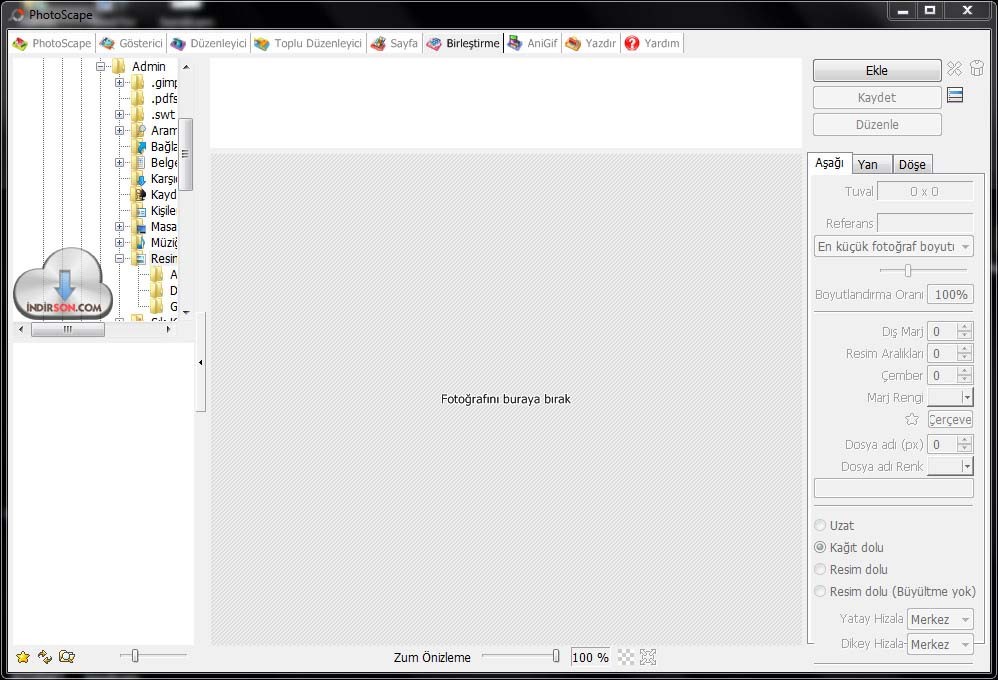The width and height of the screenshot is (998, 680).
Task: Collapse the folder panel with the left arrow
Action: pyautogui.click(x=200, y=362)
